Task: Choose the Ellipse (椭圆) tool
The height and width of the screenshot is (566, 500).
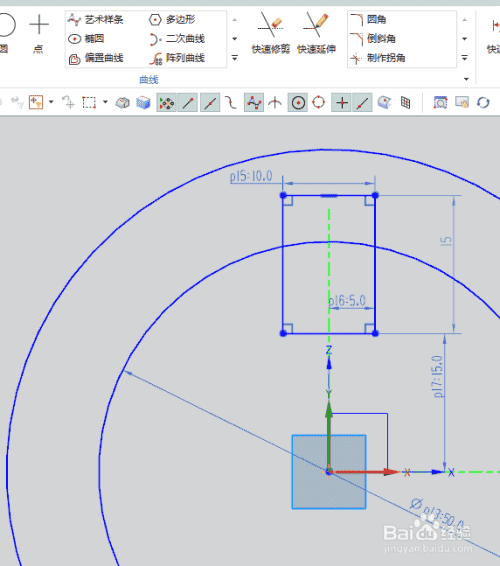Action: tap(86, 39)
